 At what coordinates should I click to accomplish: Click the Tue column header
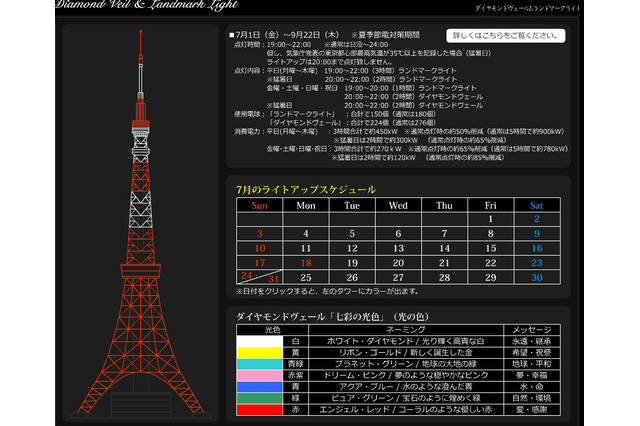click(x=352, y=205)
